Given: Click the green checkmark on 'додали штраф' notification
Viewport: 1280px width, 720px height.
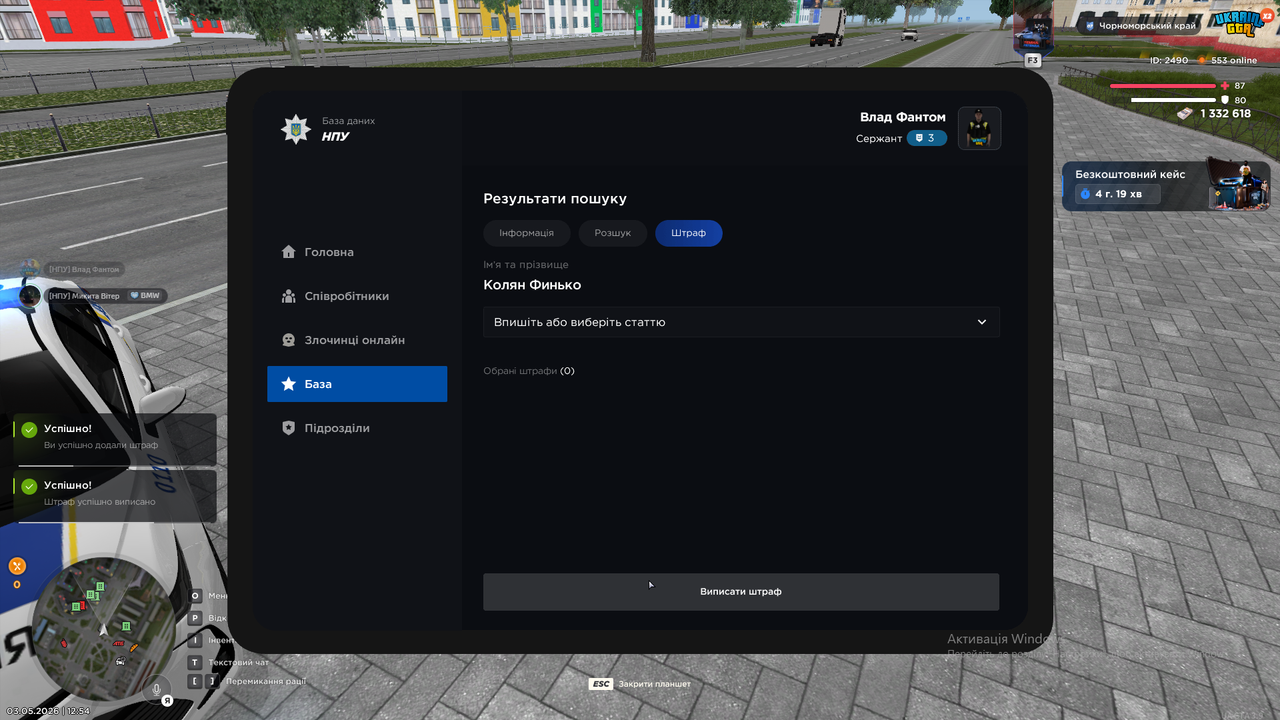Looking at the screenshot, I should click(29, 430).
